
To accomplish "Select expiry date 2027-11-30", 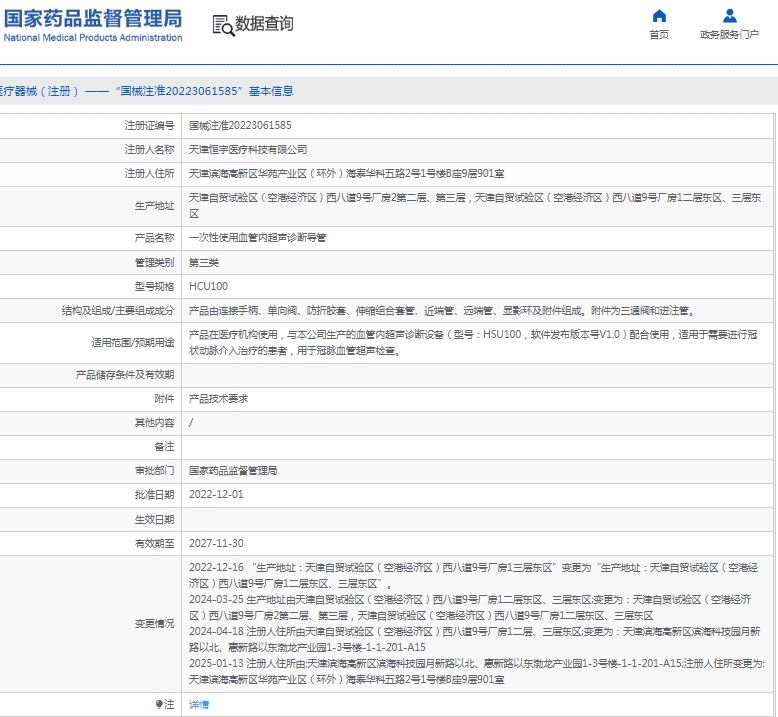I will [x=216, y=543].
